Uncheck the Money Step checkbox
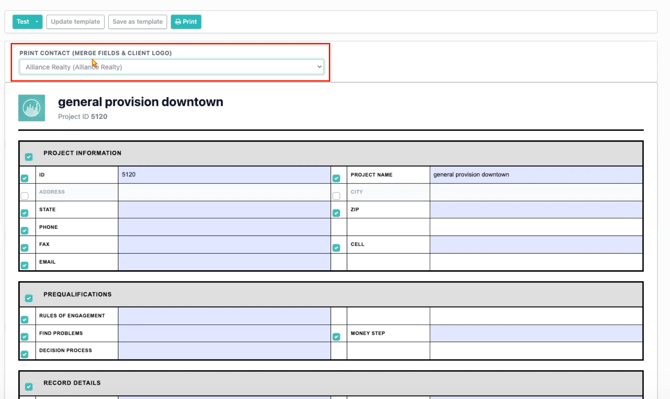670x399 pixels. click(x=336, y=337)
